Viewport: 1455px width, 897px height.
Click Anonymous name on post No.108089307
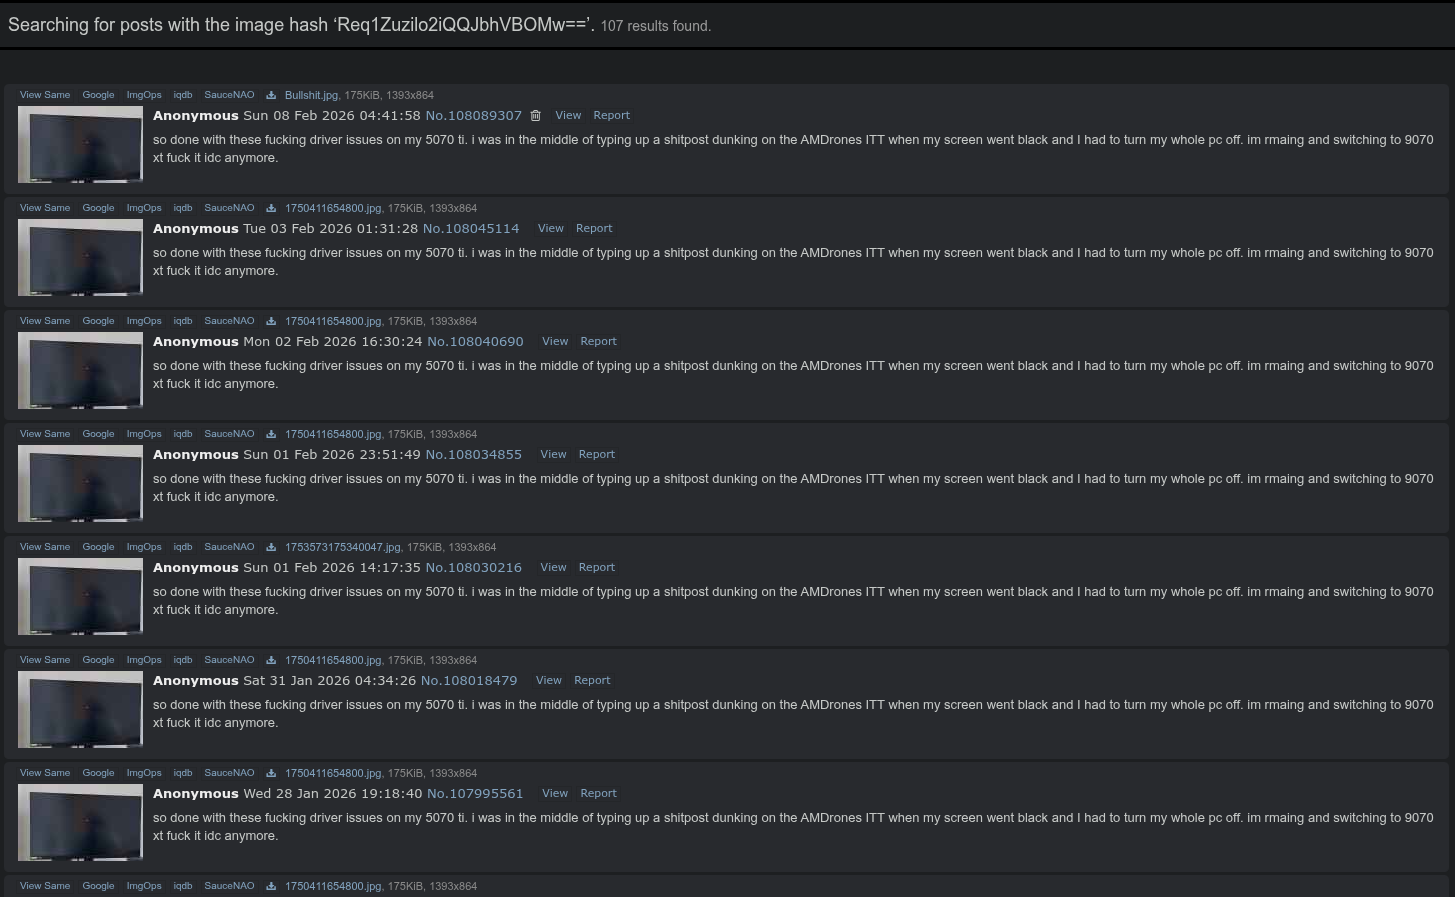196,116
